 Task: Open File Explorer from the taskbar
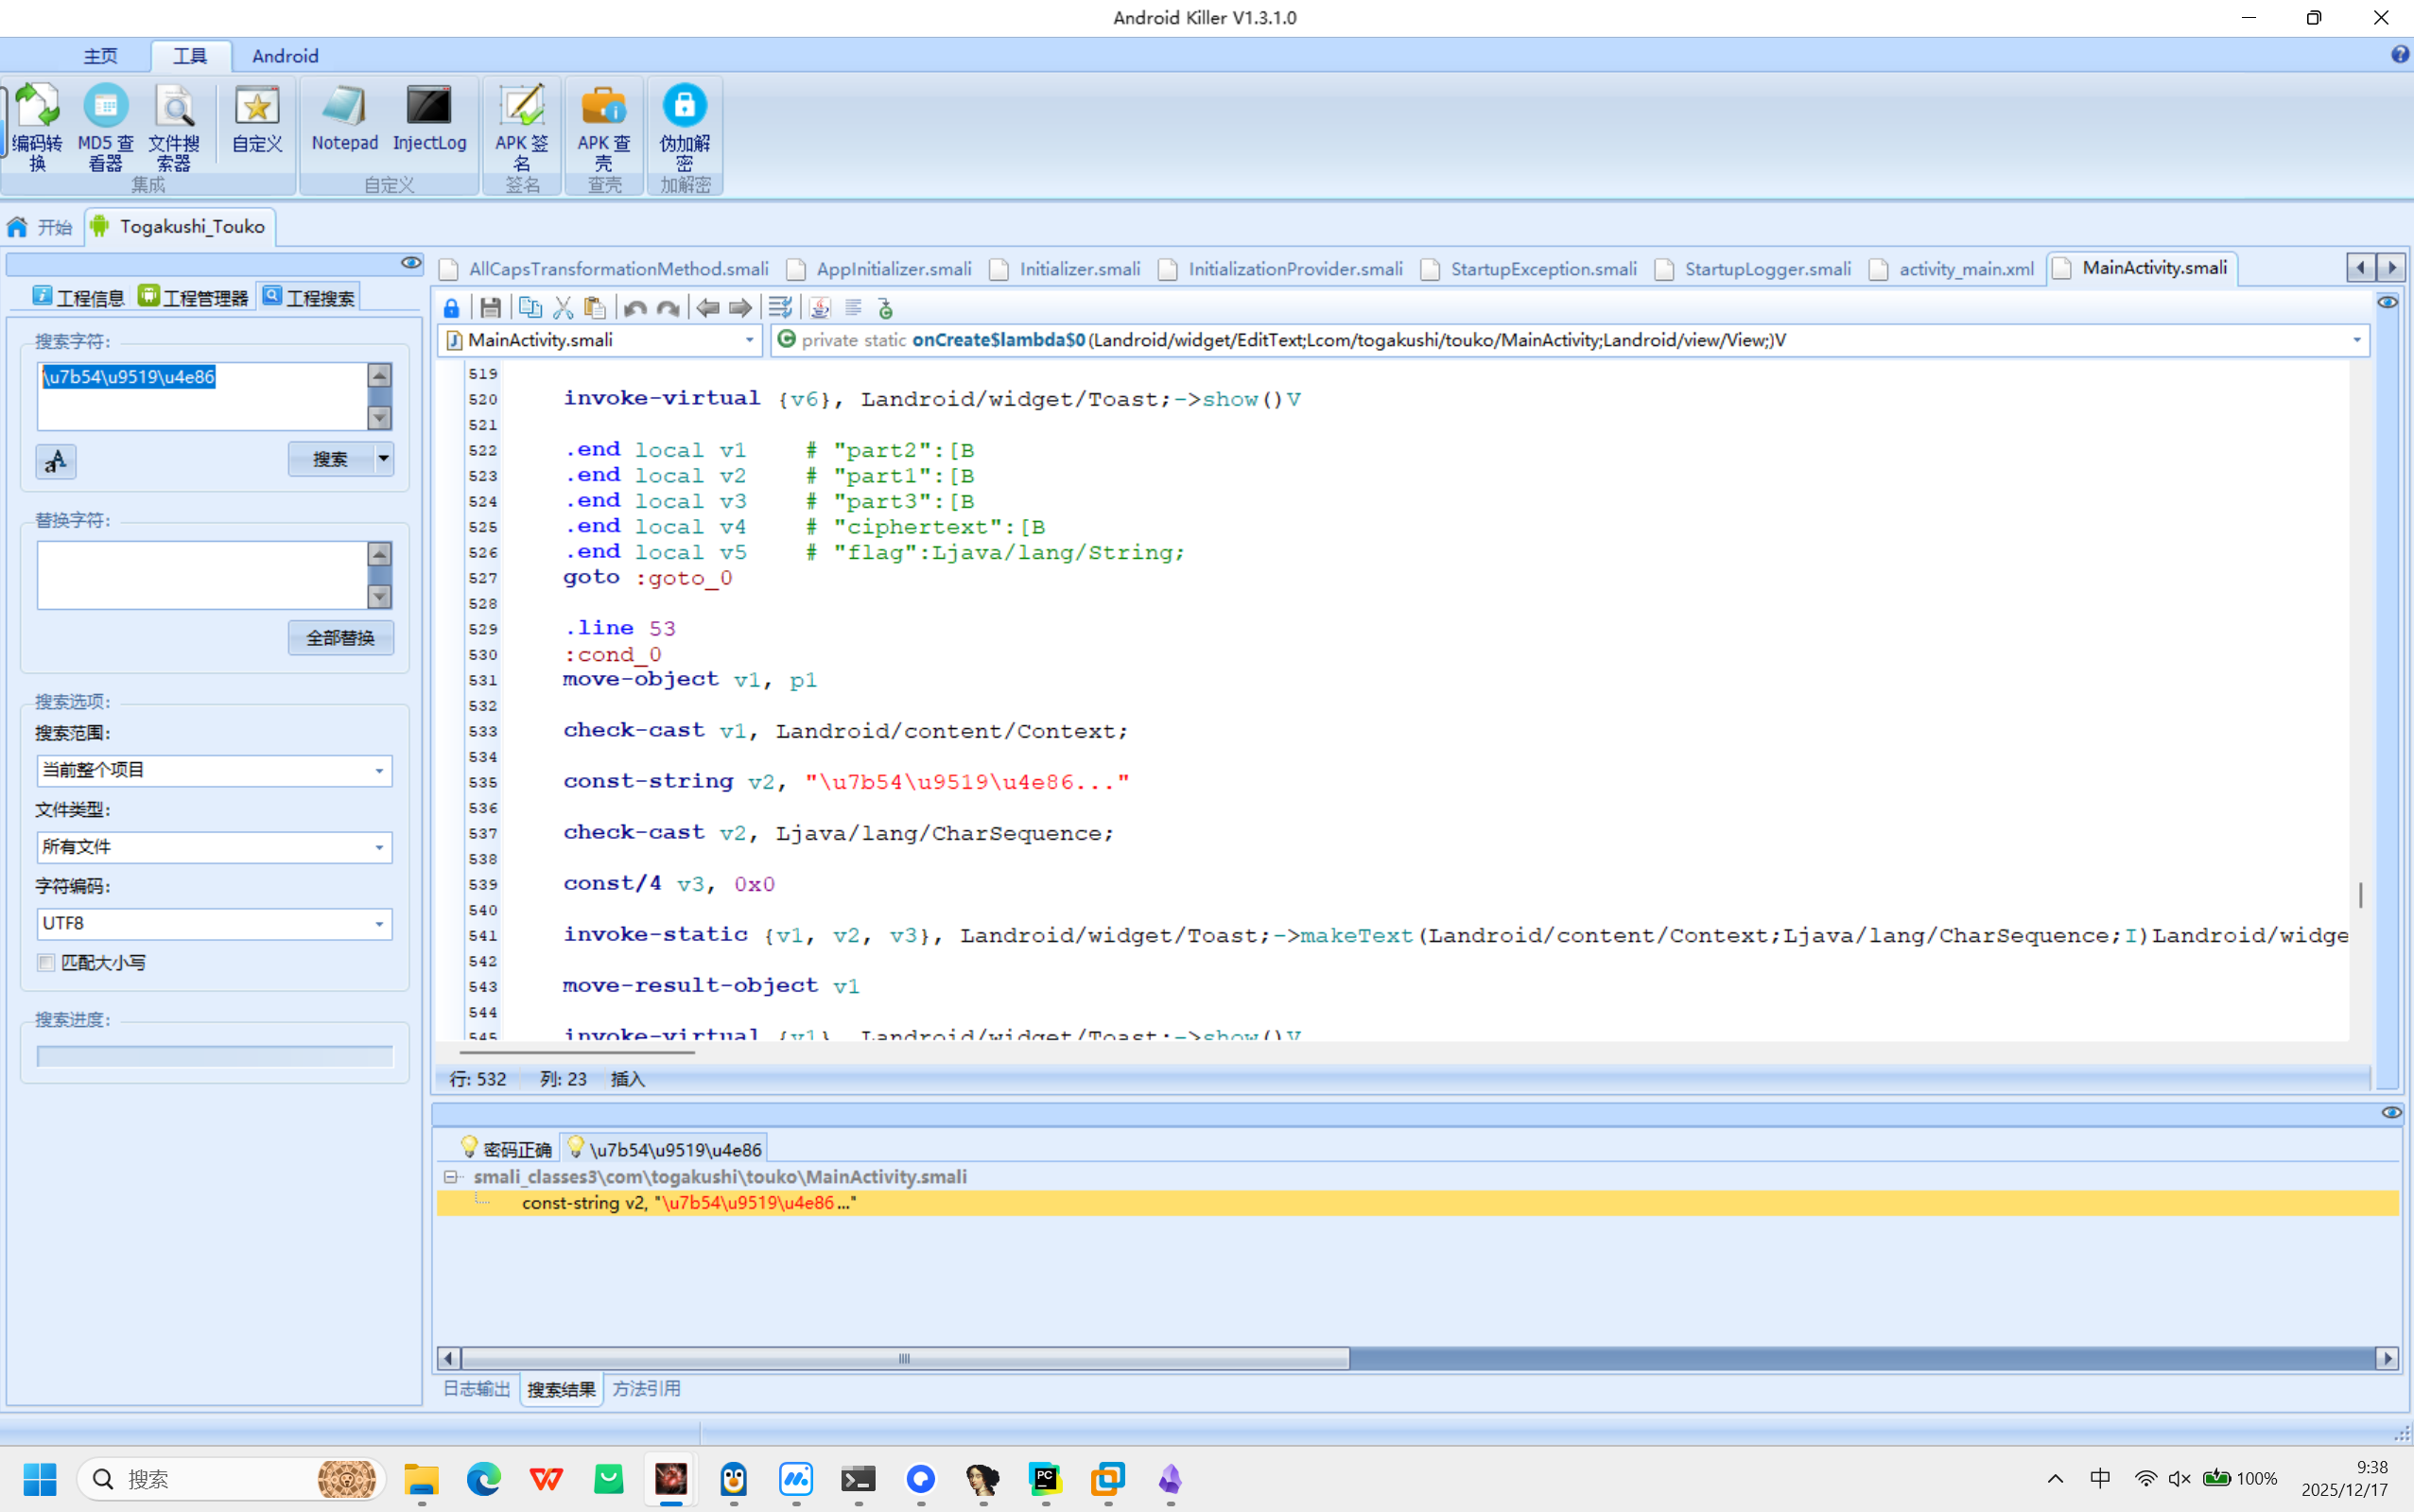pyautogui.click(x=421, y=1479)
